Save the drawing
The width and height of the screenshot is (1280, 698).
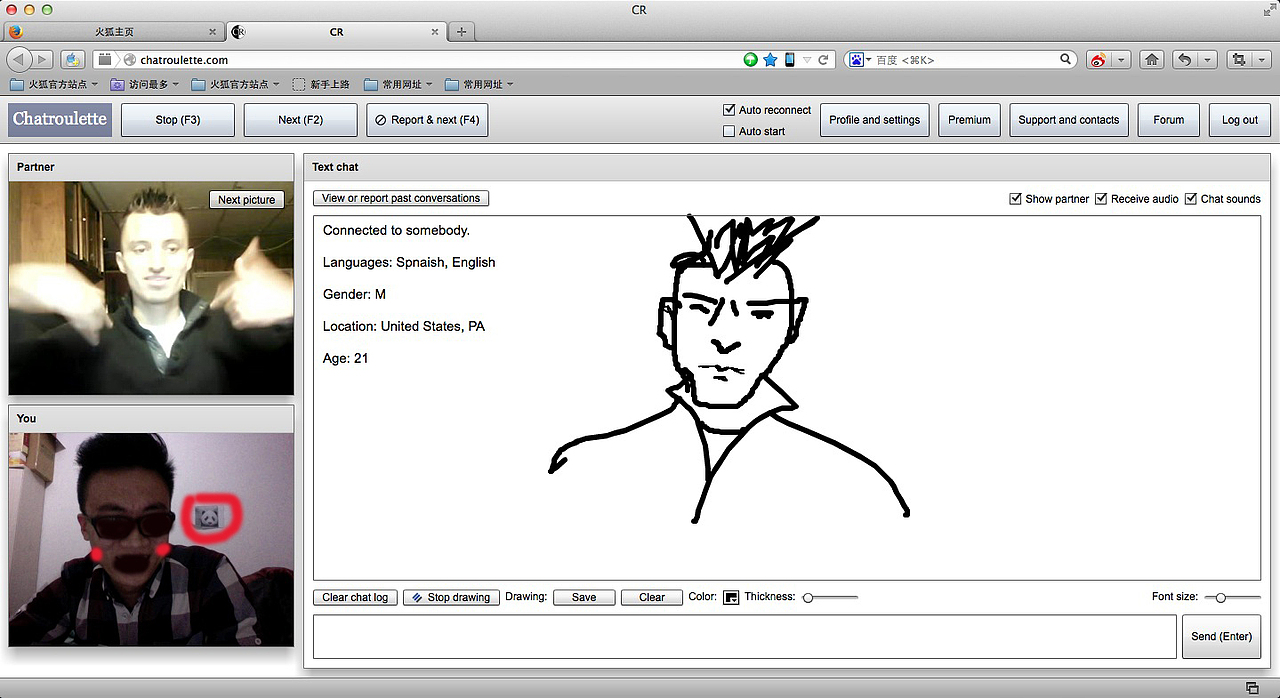584,597
